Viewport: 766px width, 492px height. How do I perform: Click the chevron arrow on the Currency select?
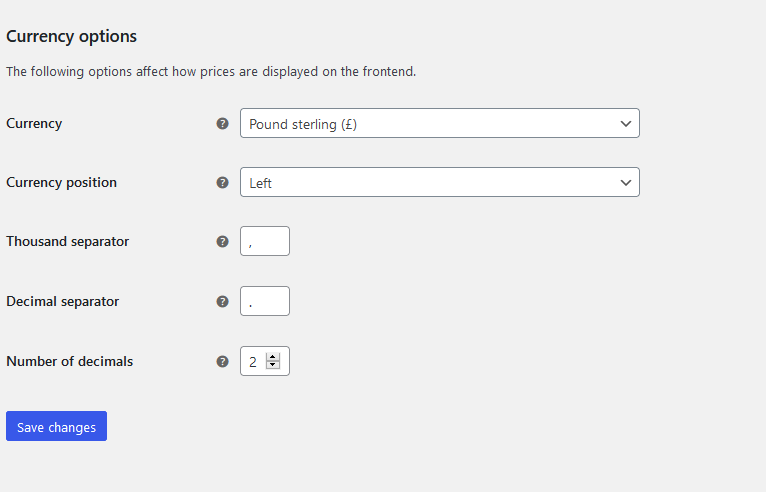626,123
